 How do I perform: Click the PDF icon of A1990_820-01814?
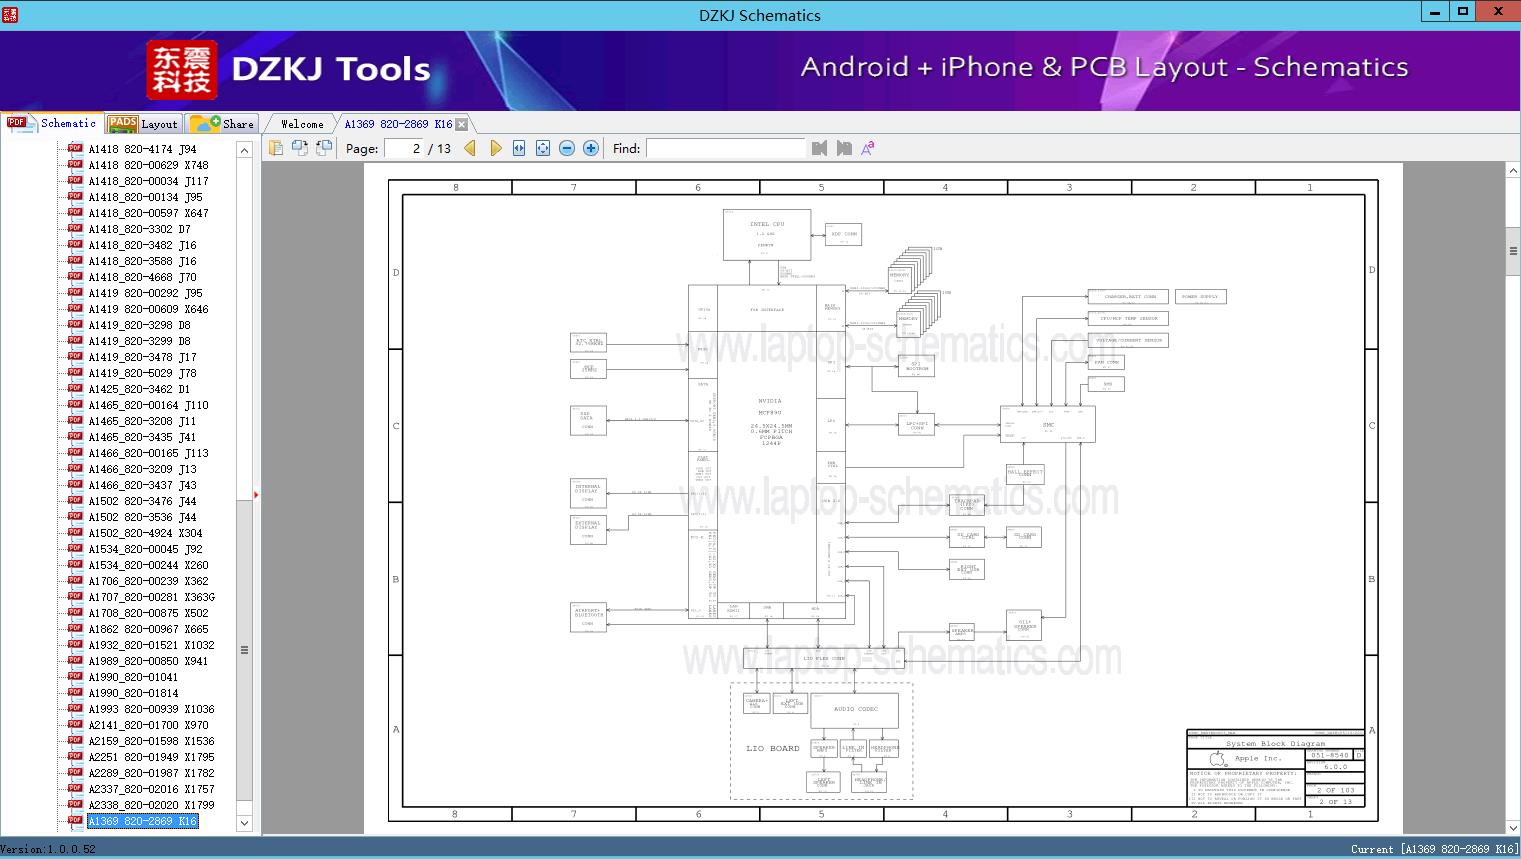75,693
